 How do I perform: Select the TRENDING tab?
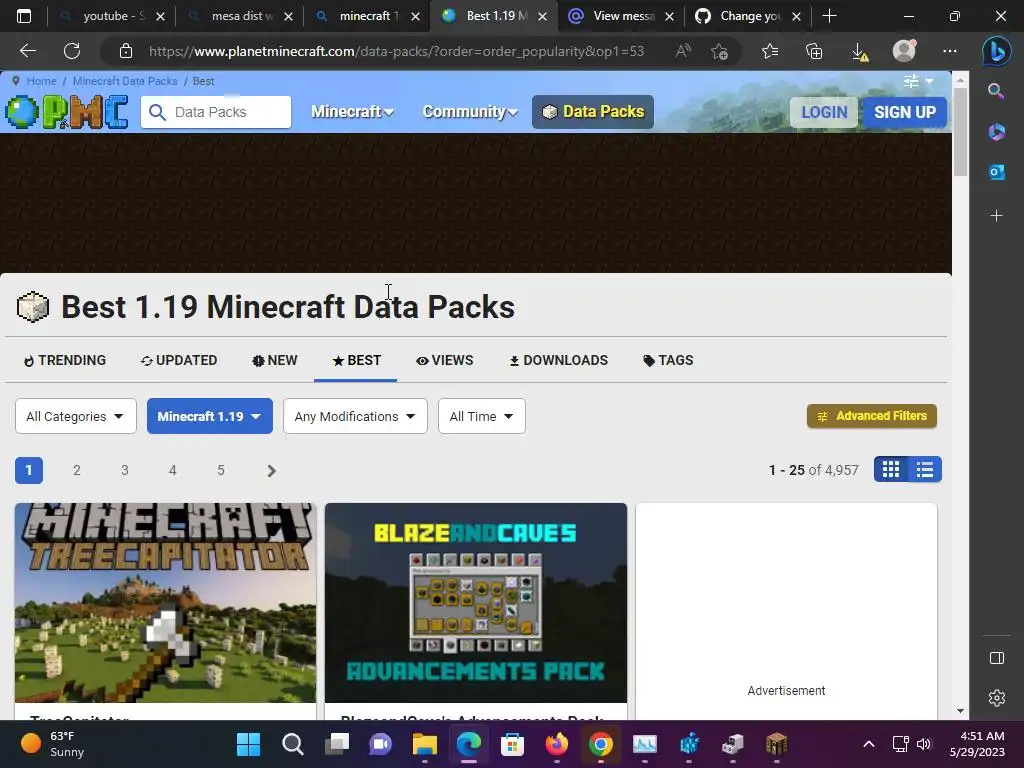click(x=65, y=360)
